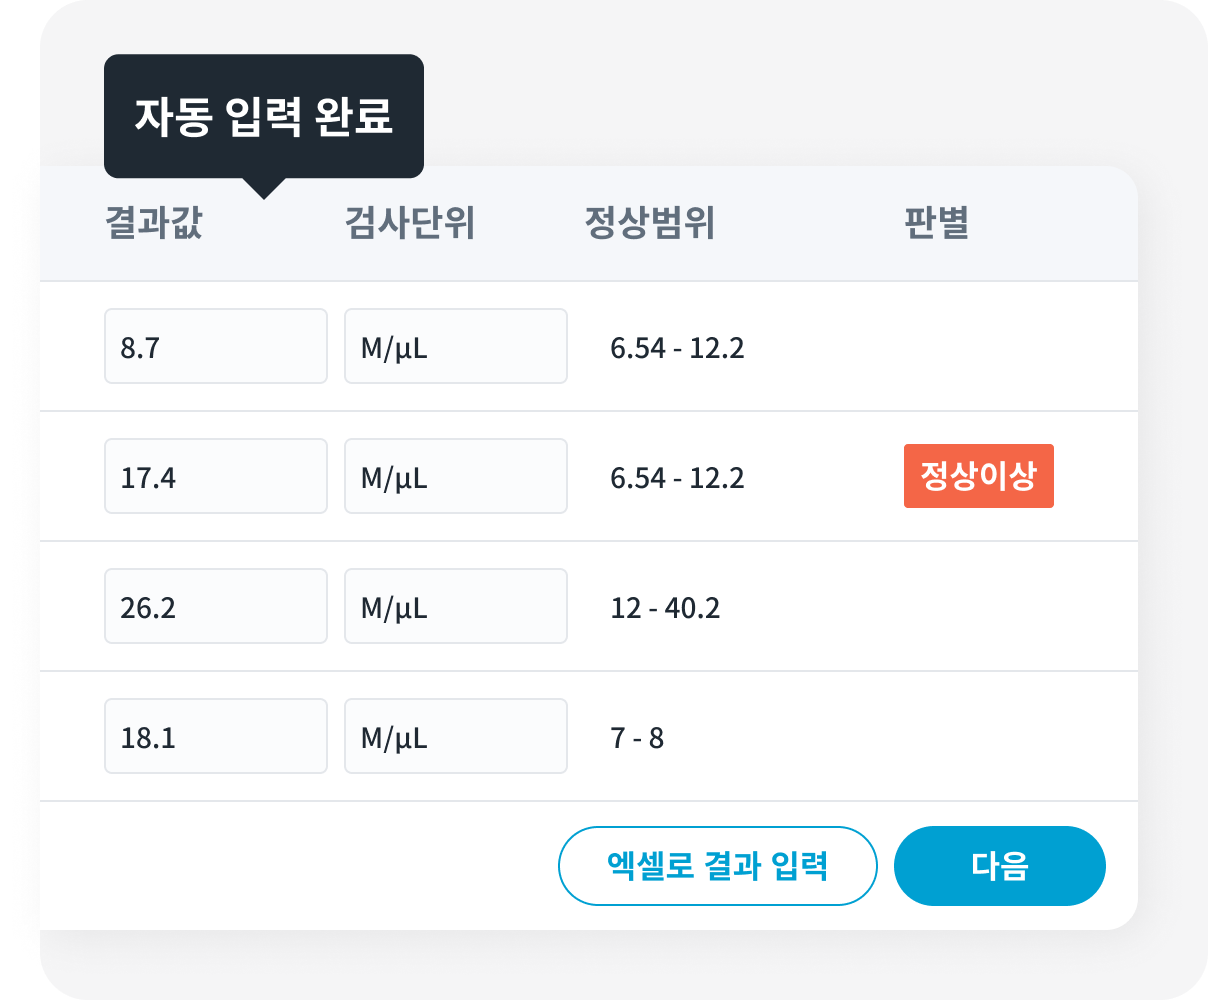Click the 판별 column header
The image size is (1208, 1000).
pos(936,223)
